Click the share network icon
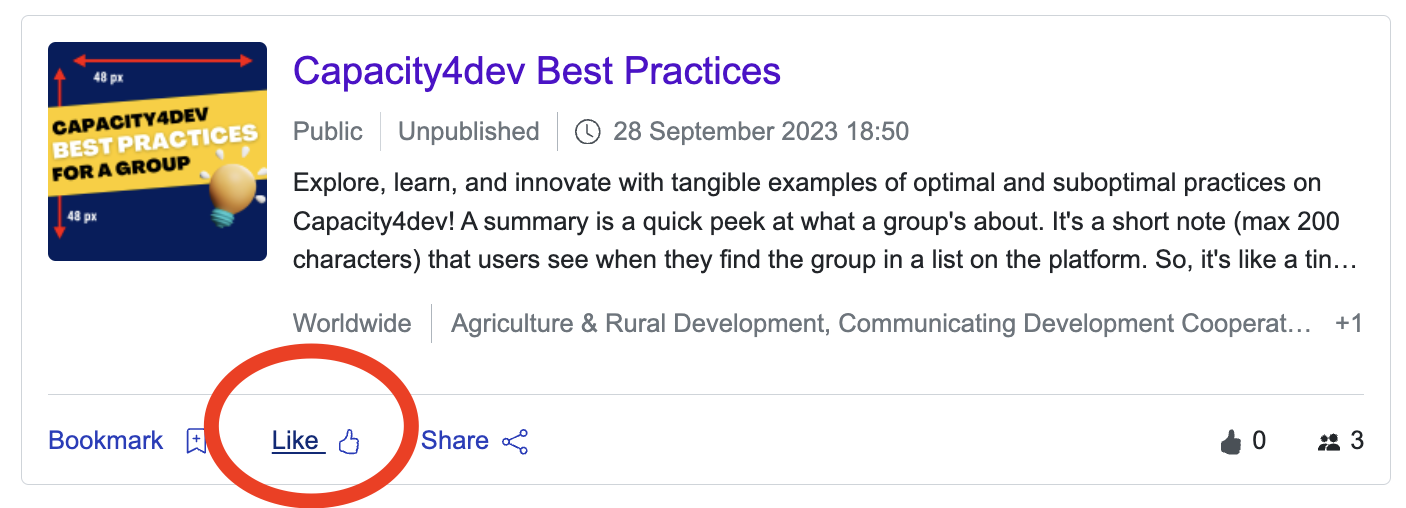This screenshot has width=1406, height=508. (x=515, y=441)
